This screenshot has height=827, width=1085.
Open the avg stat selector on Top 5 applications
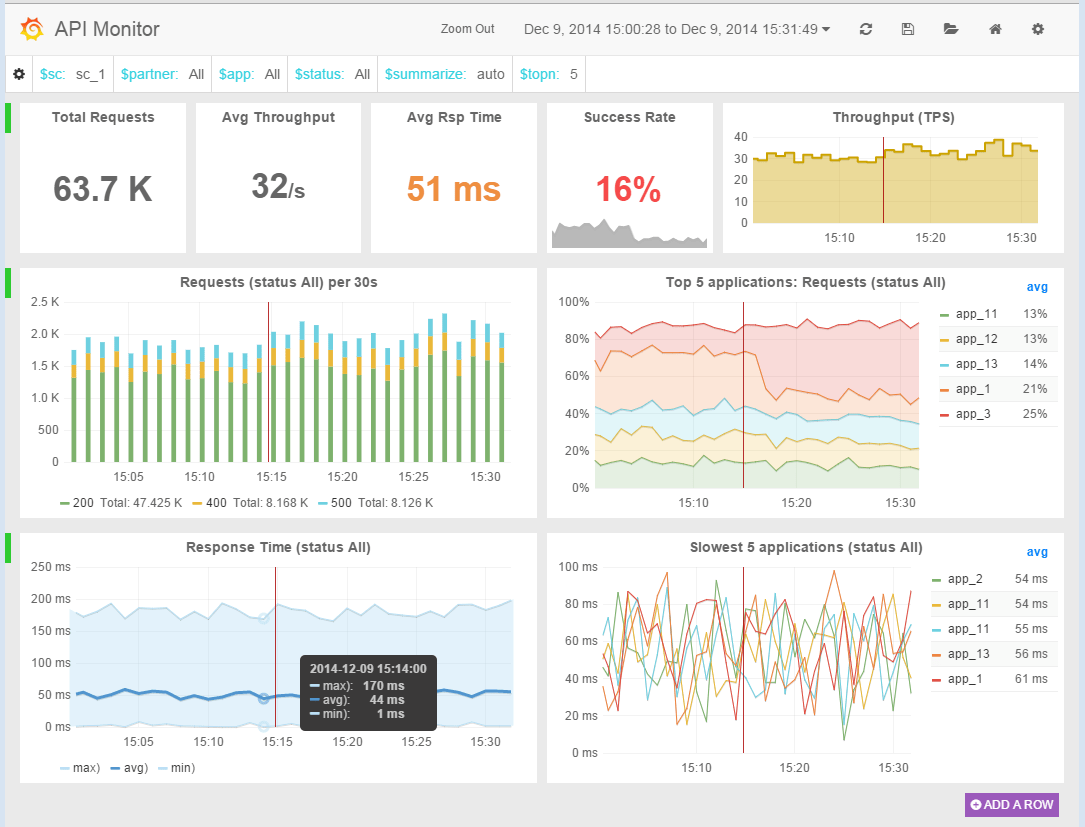pyautogui.click(x=1037, y=287)
